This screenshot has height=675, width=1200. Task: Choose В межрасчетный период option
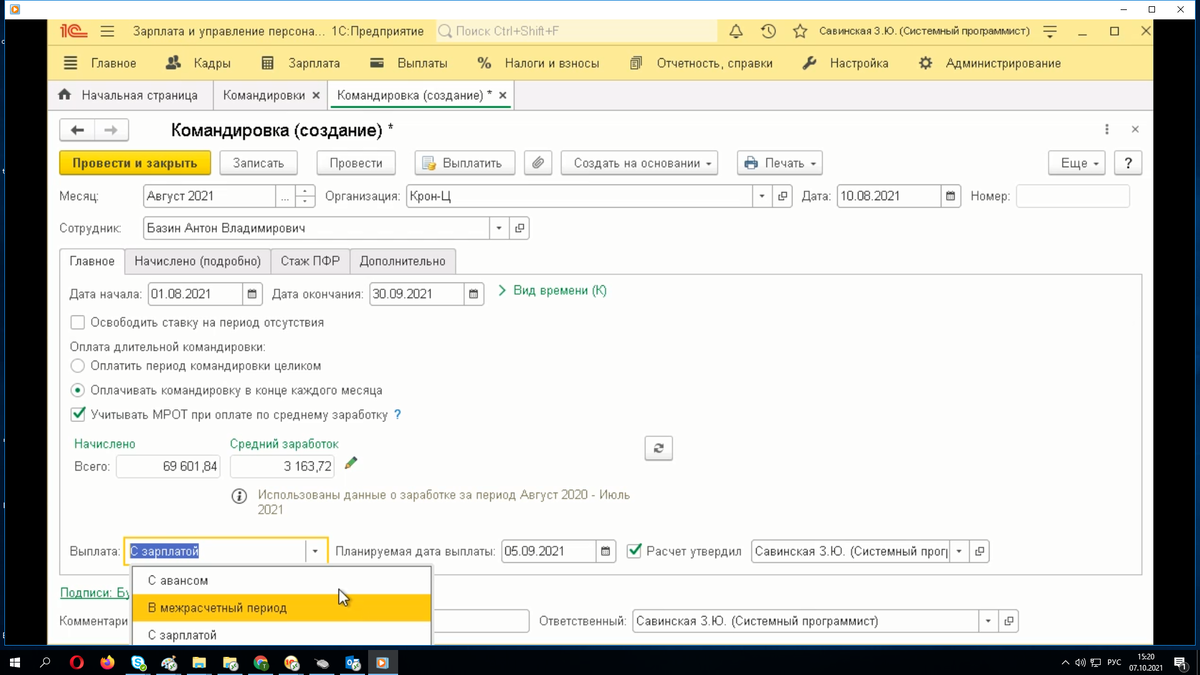coord(281,607)
